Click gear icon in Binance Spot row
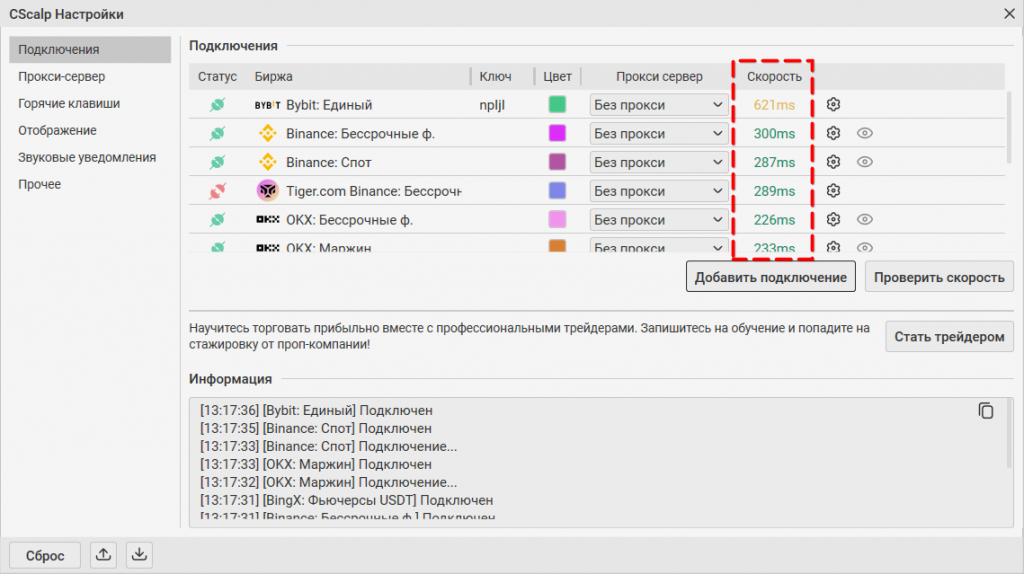The width and height of the screenshot is (1024, 574). pos(834,162)
